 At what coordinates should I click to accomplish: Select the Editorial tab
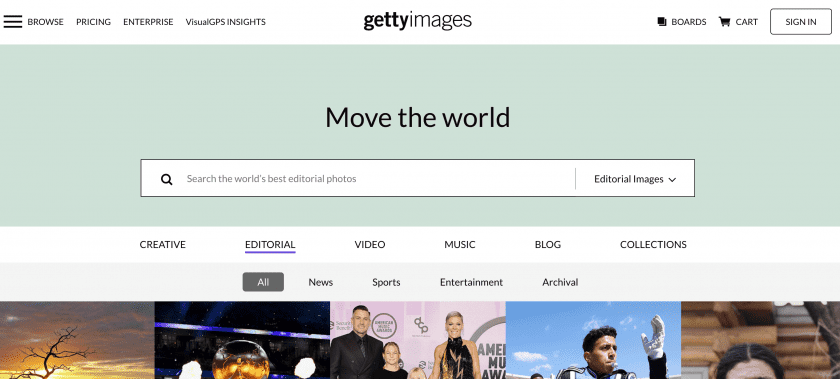[270, 244]
